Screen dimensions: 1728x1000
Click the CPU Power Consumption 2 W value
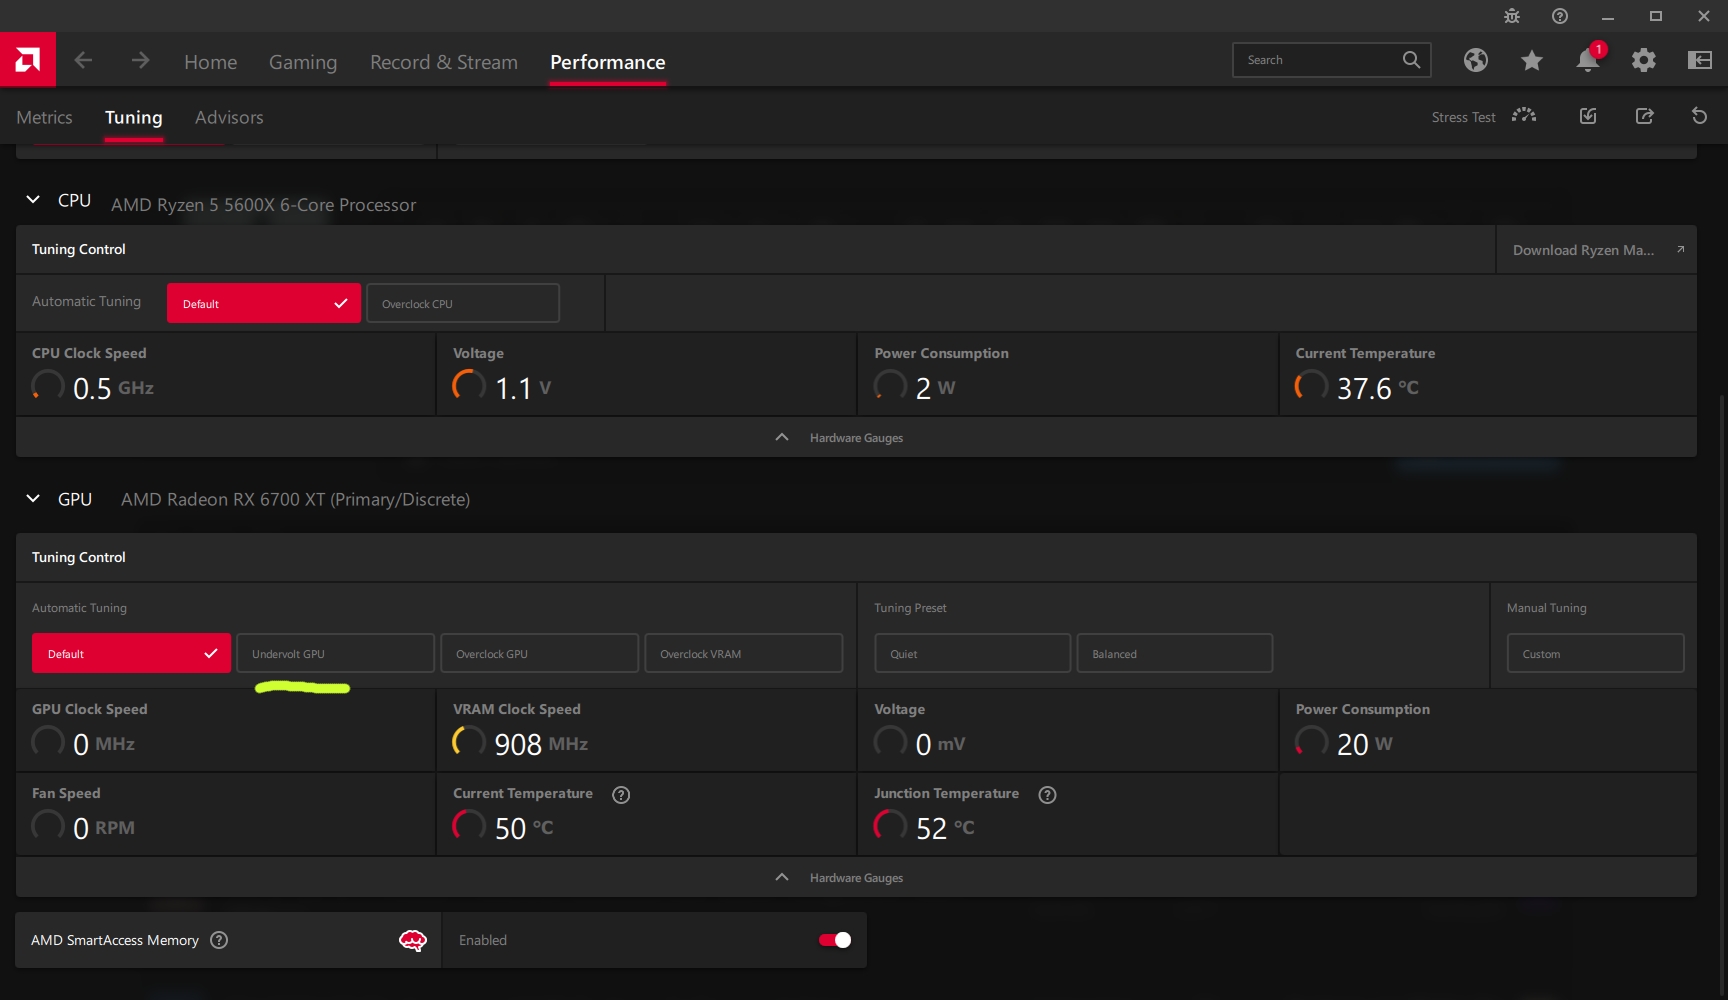935,388
